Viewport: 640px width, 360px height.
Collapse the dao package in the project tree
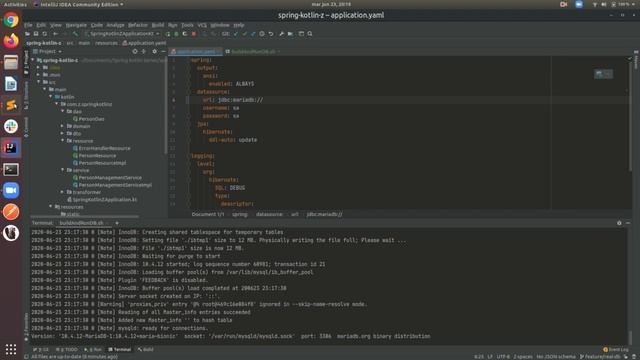click(63, 111)
